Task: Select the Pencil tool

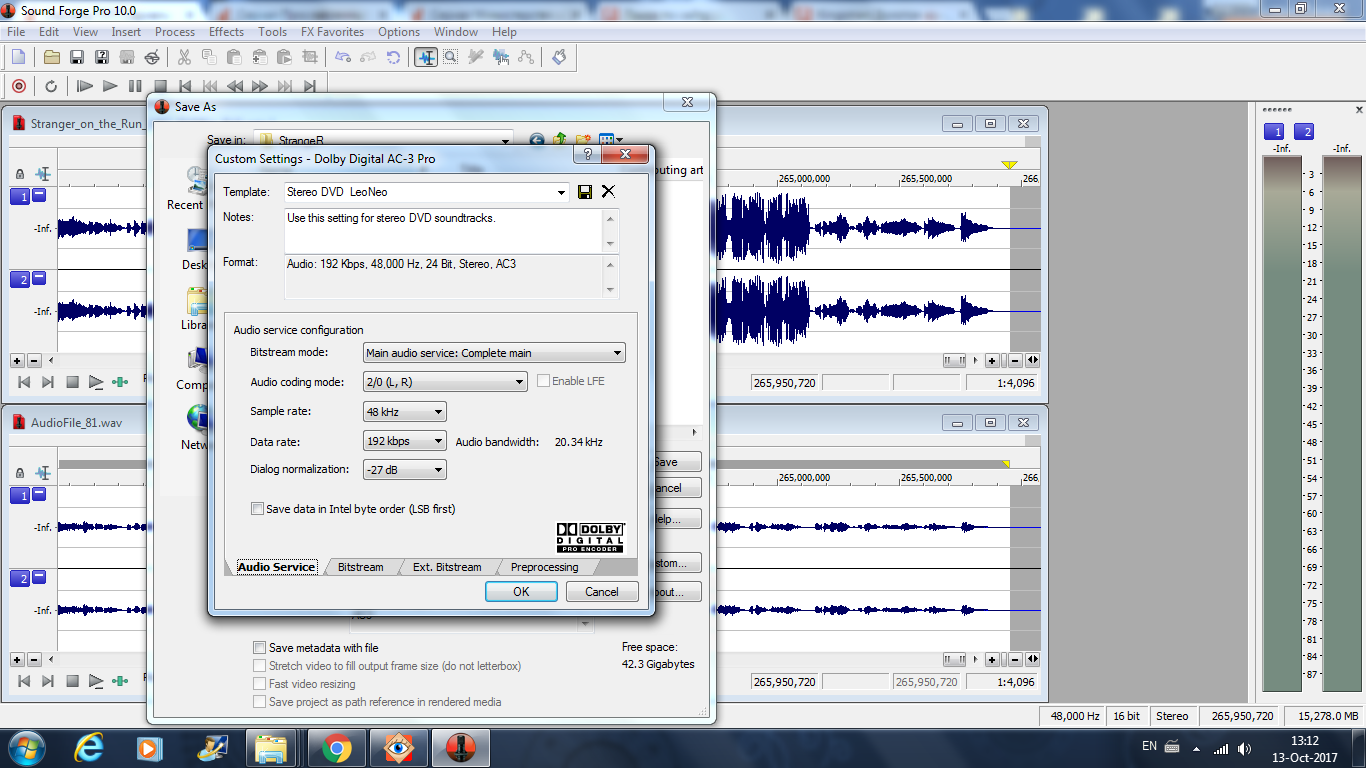Action: coord(476,57)
